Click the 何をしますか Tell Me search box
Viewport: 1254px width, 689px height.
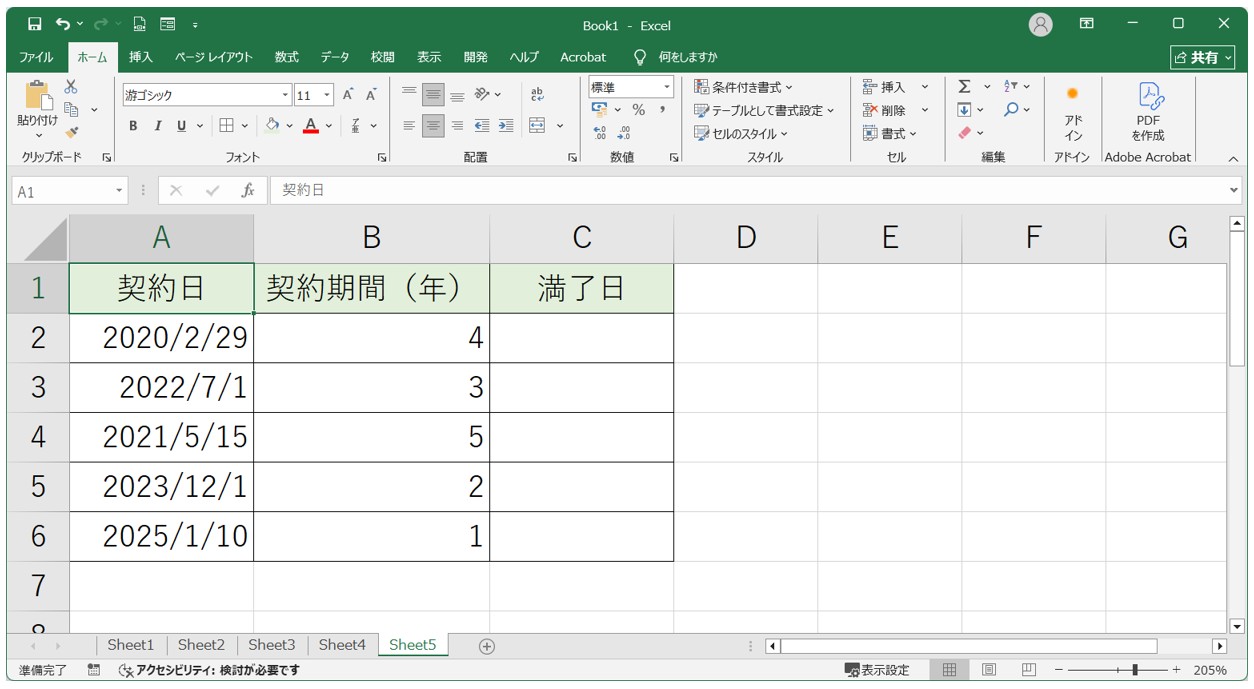[676, 57]
